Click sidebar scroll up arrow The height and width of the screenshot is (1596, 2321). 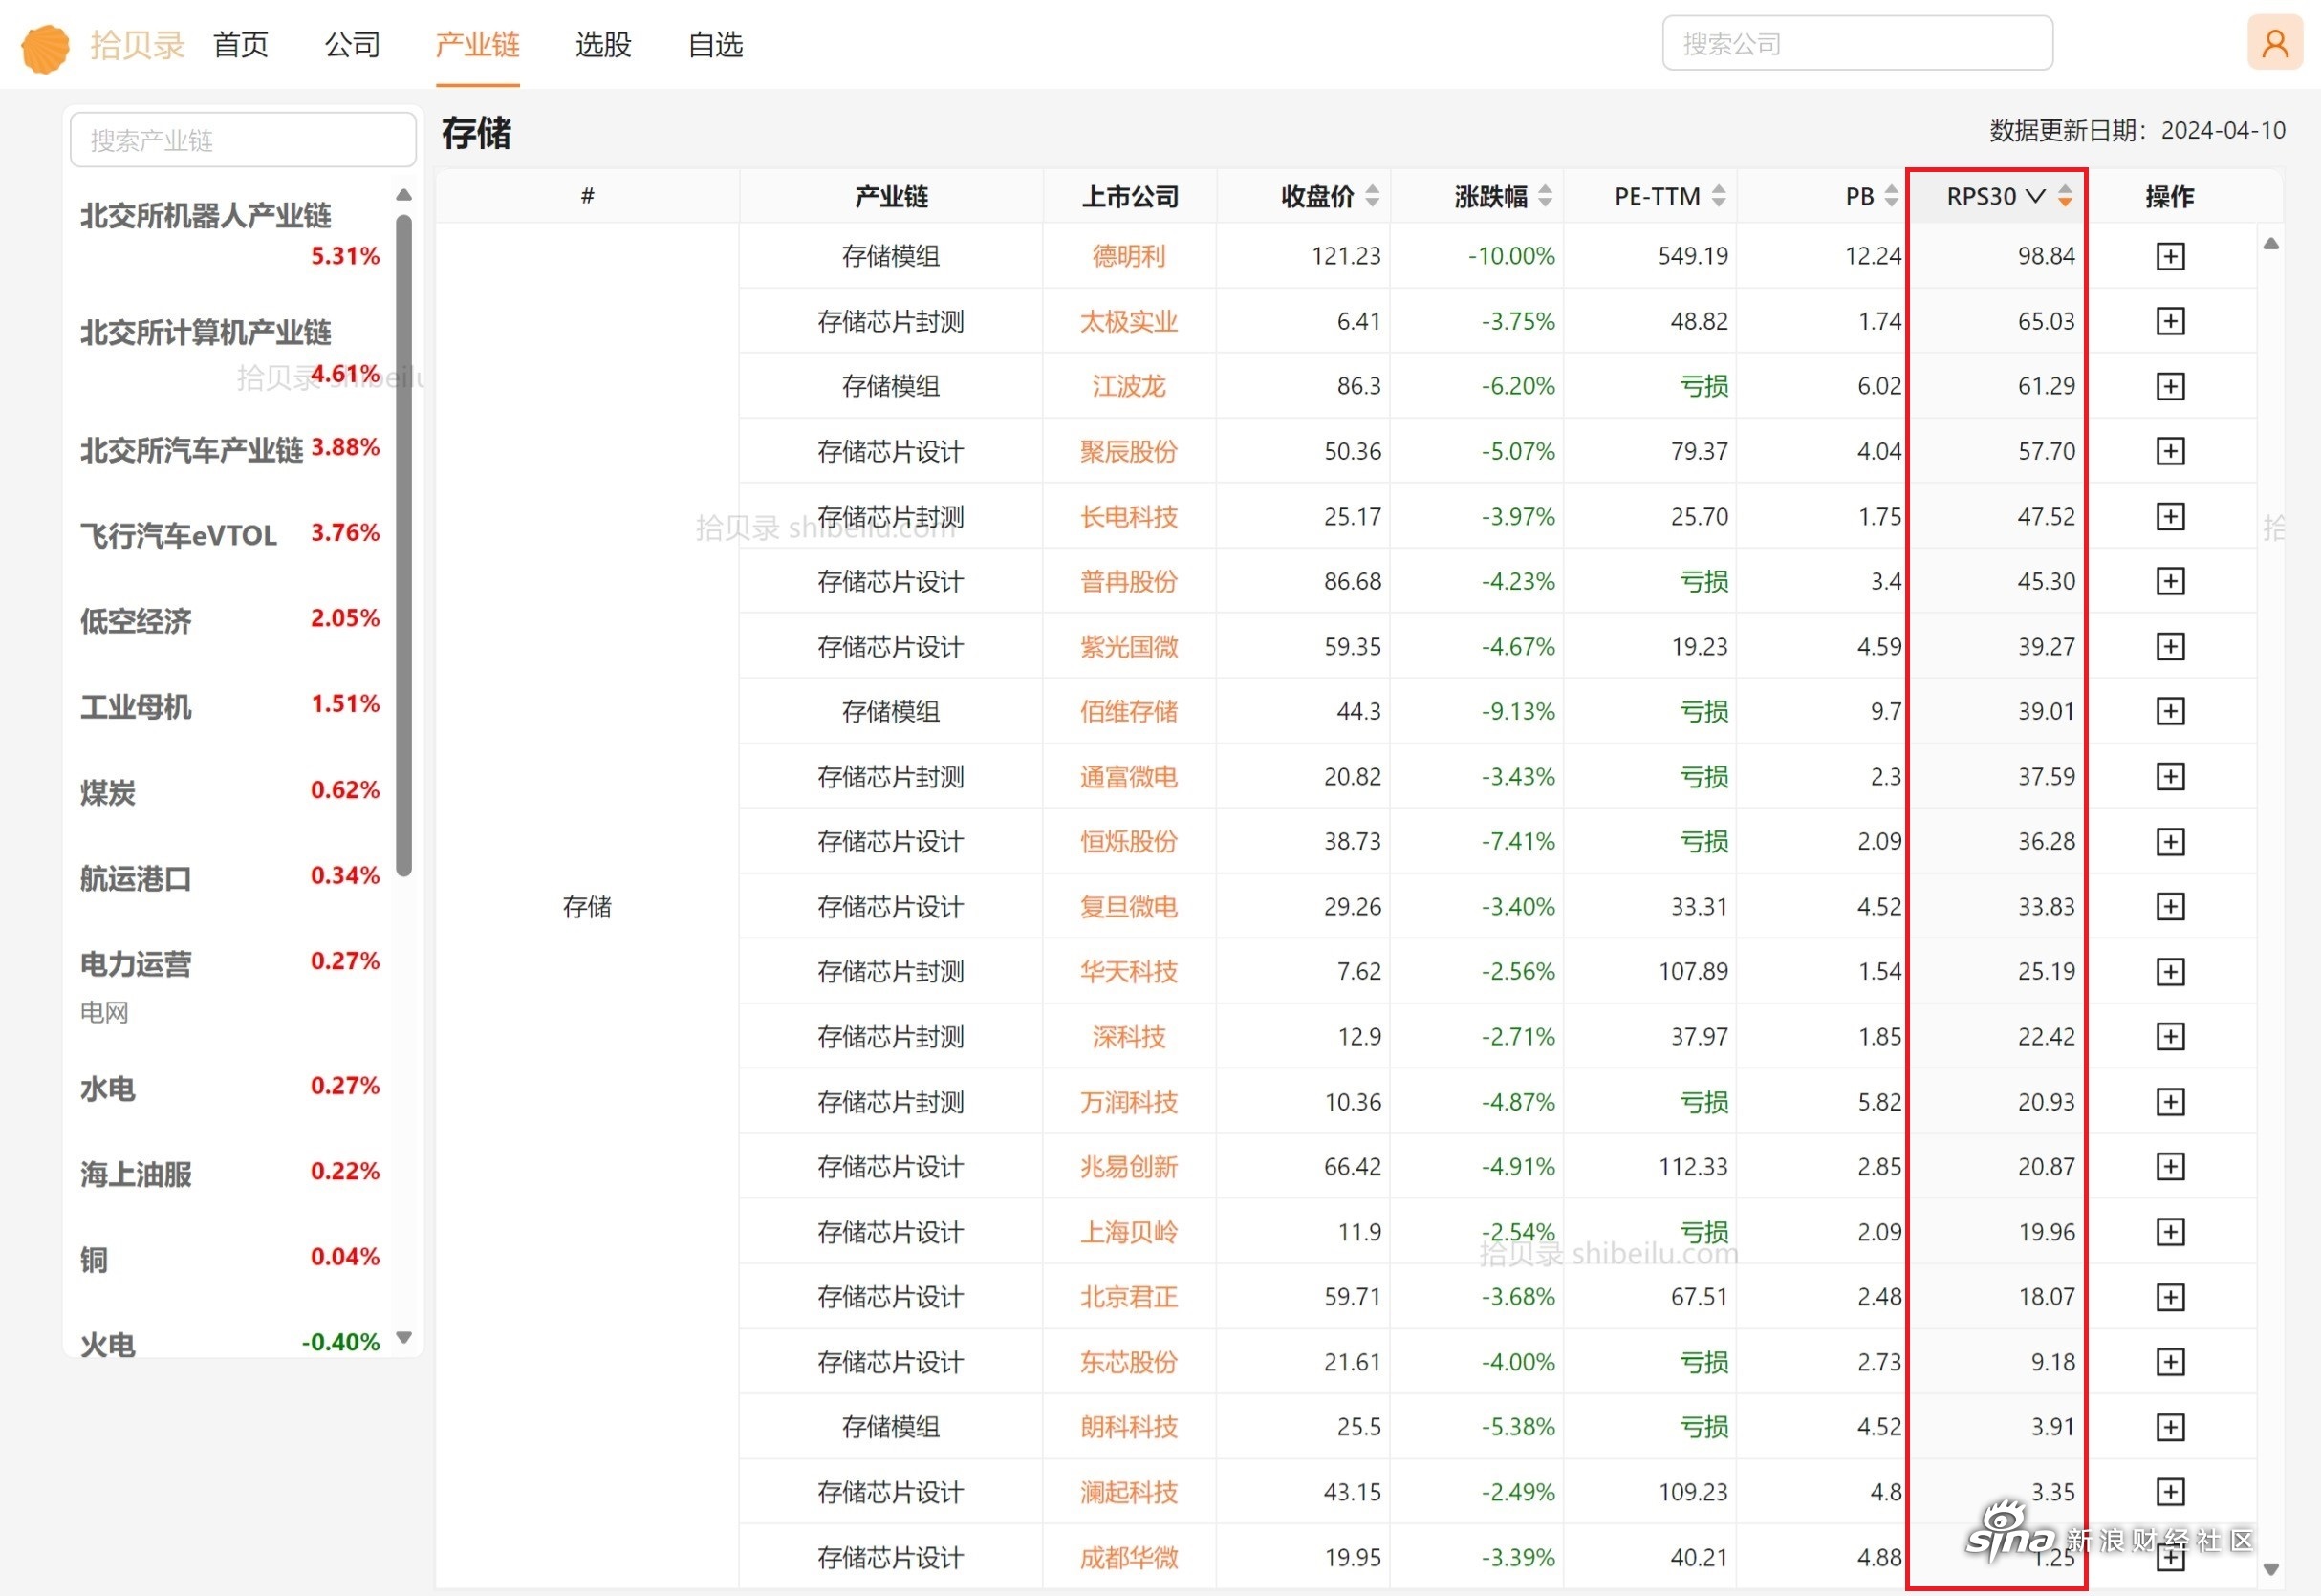[404, 194]
